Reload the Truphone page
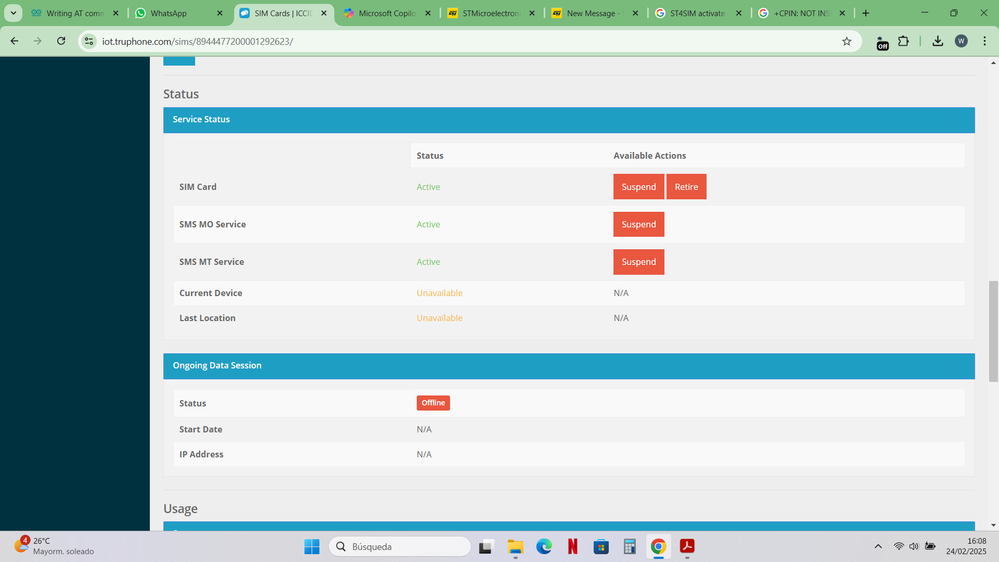 61,41
